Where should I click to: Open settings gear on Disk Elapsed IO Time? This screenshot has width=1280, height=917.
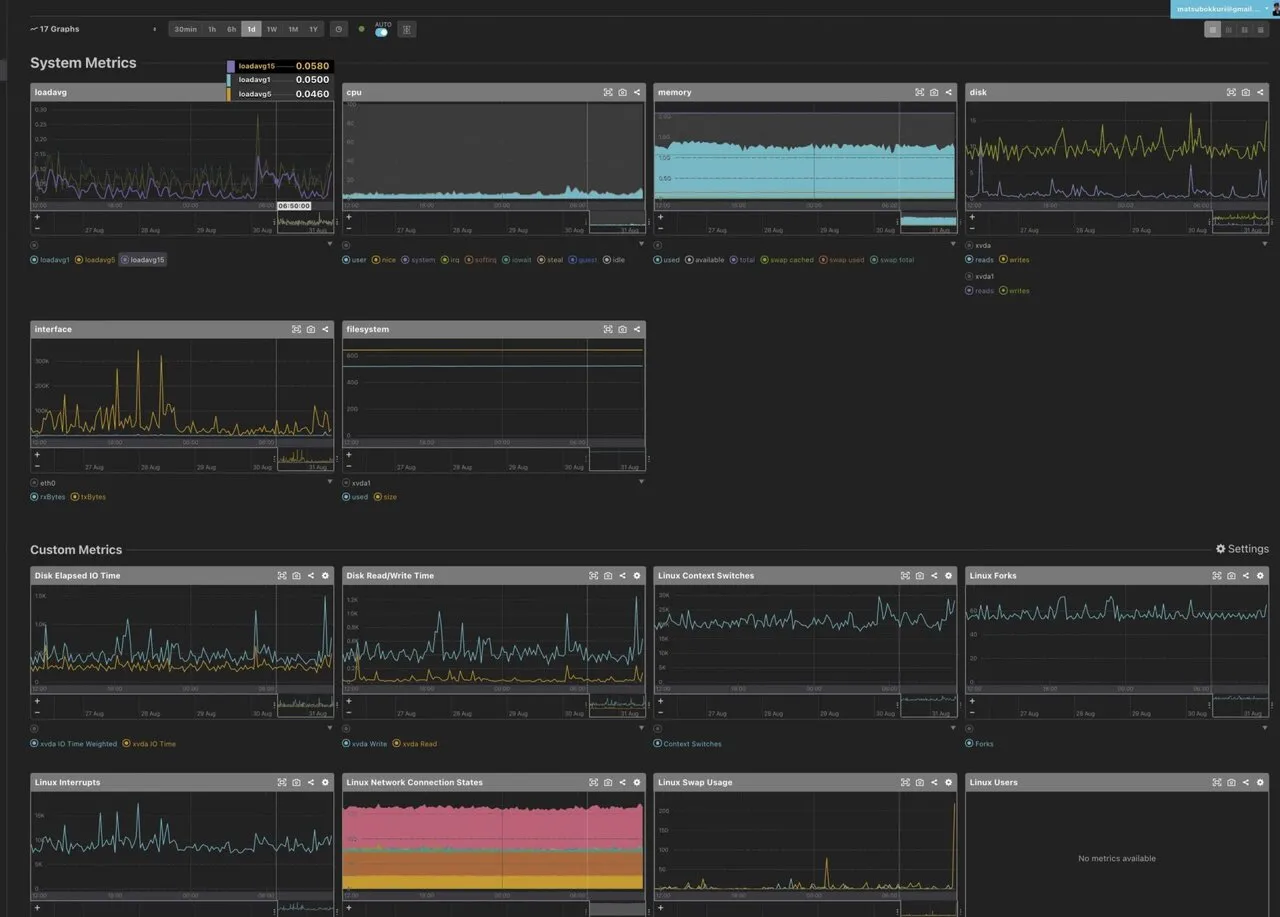click(325, 576)
